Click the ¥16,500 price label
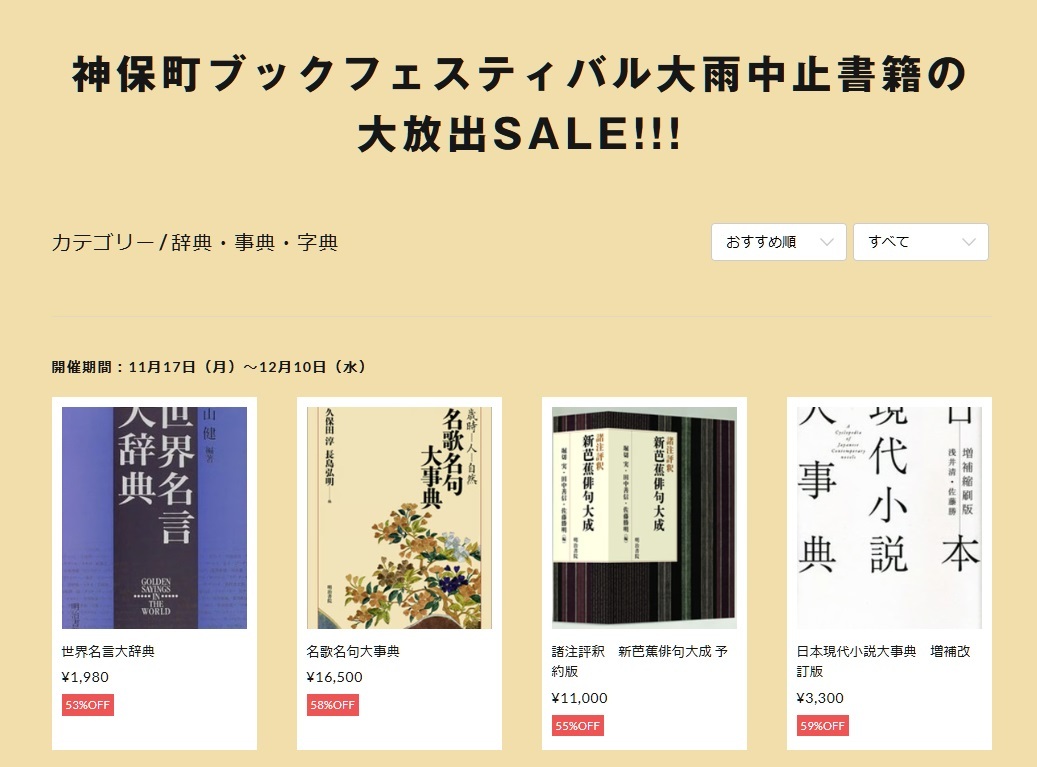The image size is (1037, 767). coord(335,677)
